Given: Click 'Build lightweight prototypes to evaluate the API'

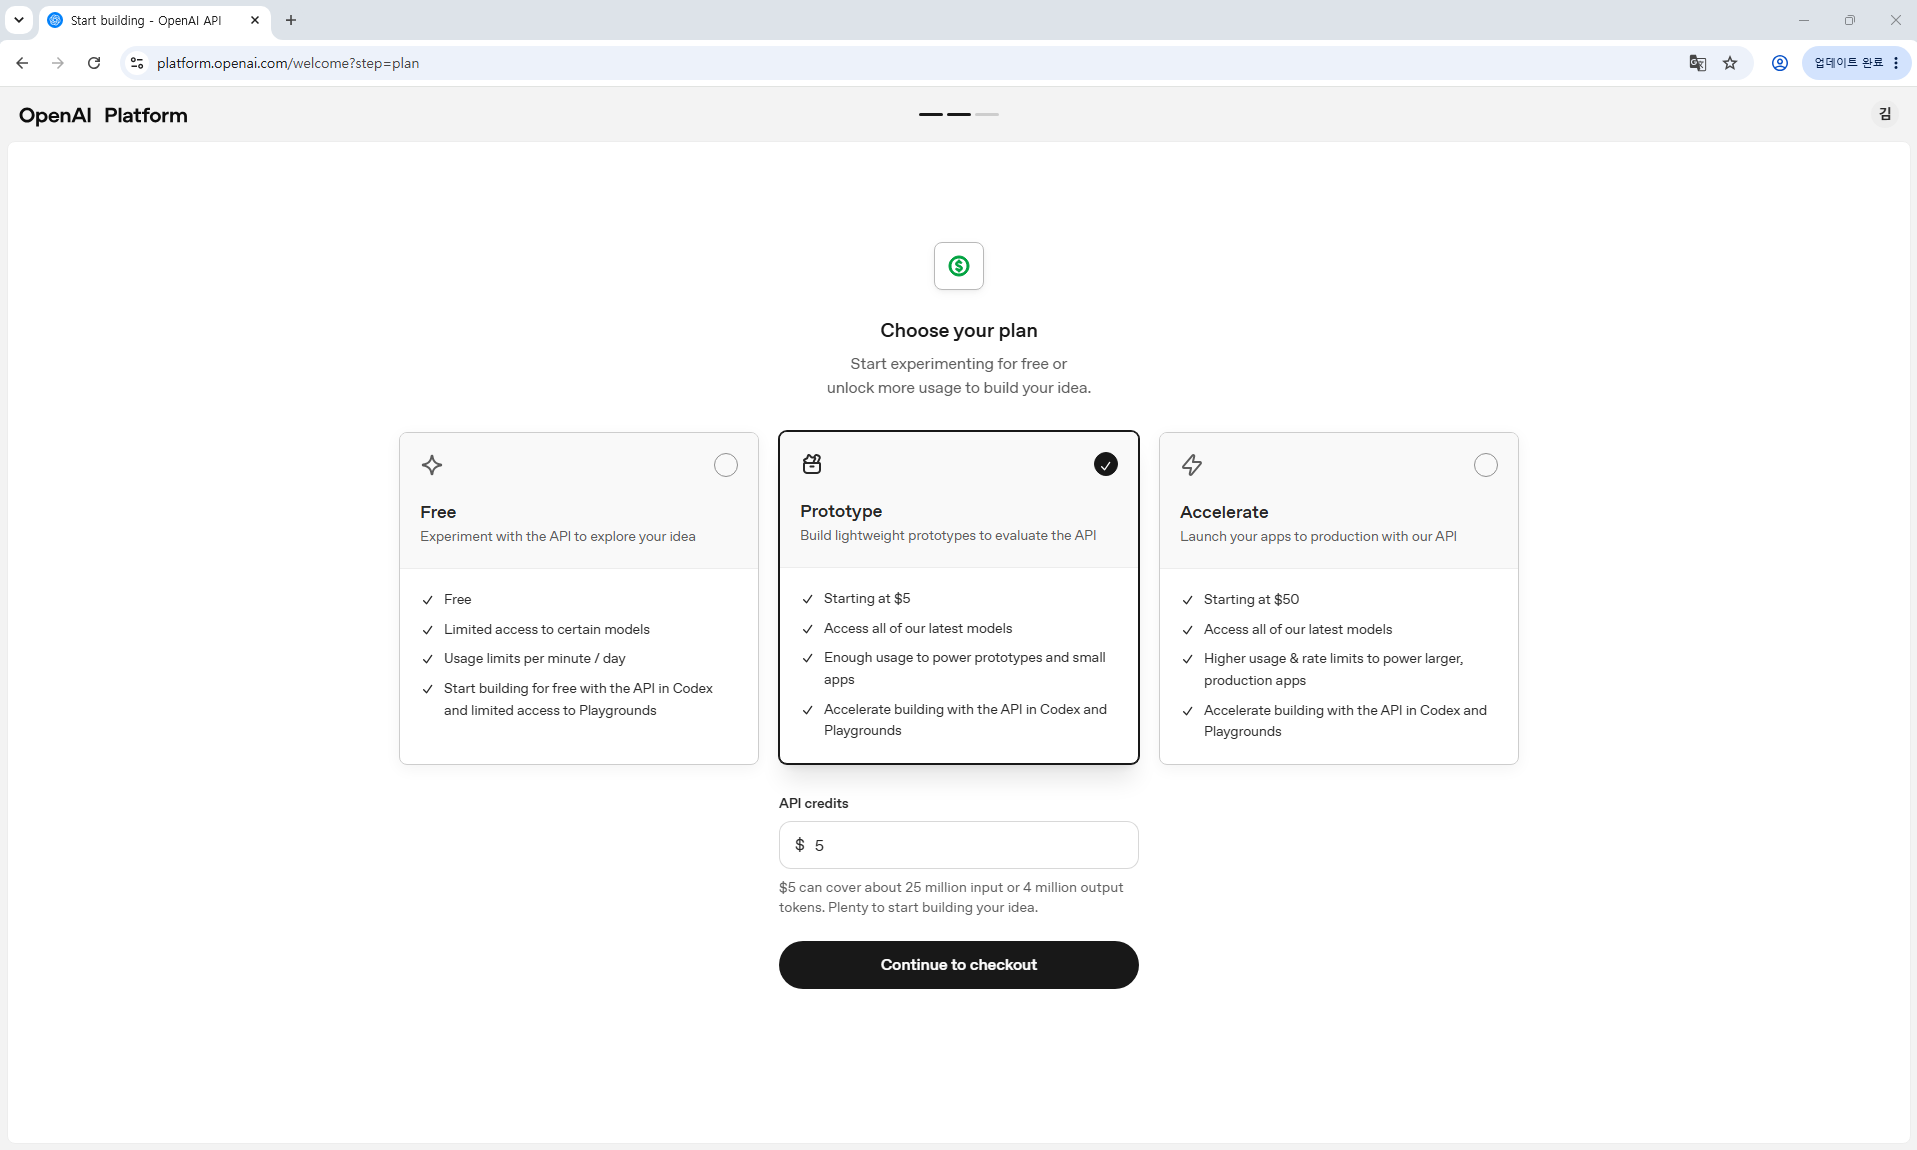Looking at the screenshot, I should 948,536.
